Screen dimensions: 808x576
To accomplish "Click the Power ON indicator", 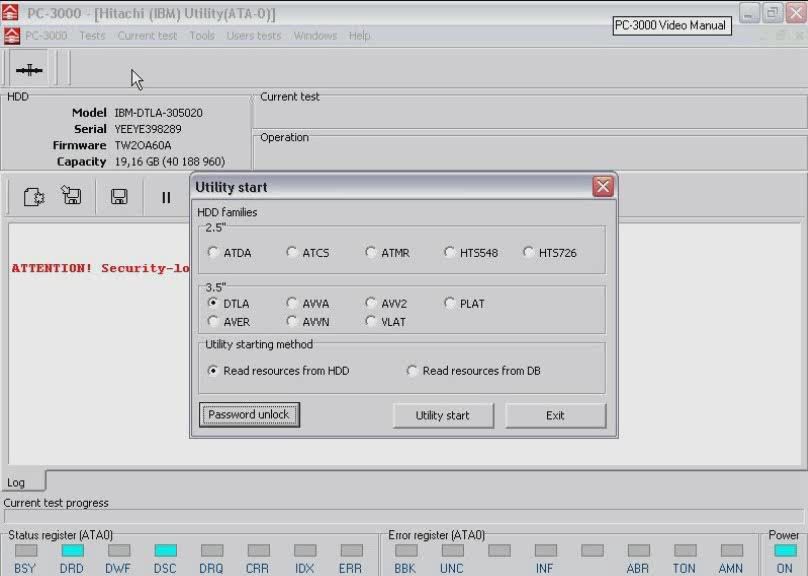I will pos(785,551).
